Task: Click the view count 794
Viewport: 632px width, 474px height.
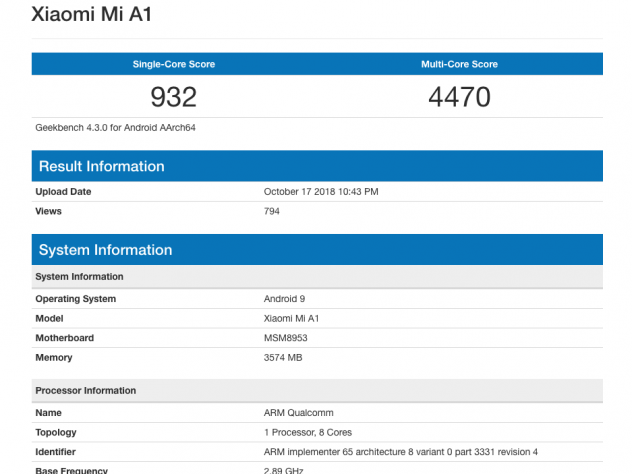Action: [272, 211]
